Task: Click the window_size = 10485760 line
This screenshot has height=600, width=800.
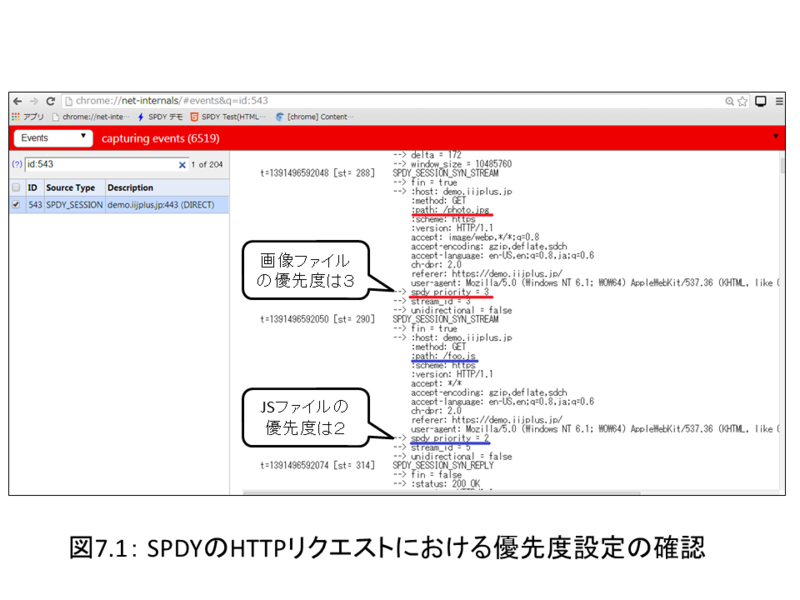Action: (x=461, y=164)
